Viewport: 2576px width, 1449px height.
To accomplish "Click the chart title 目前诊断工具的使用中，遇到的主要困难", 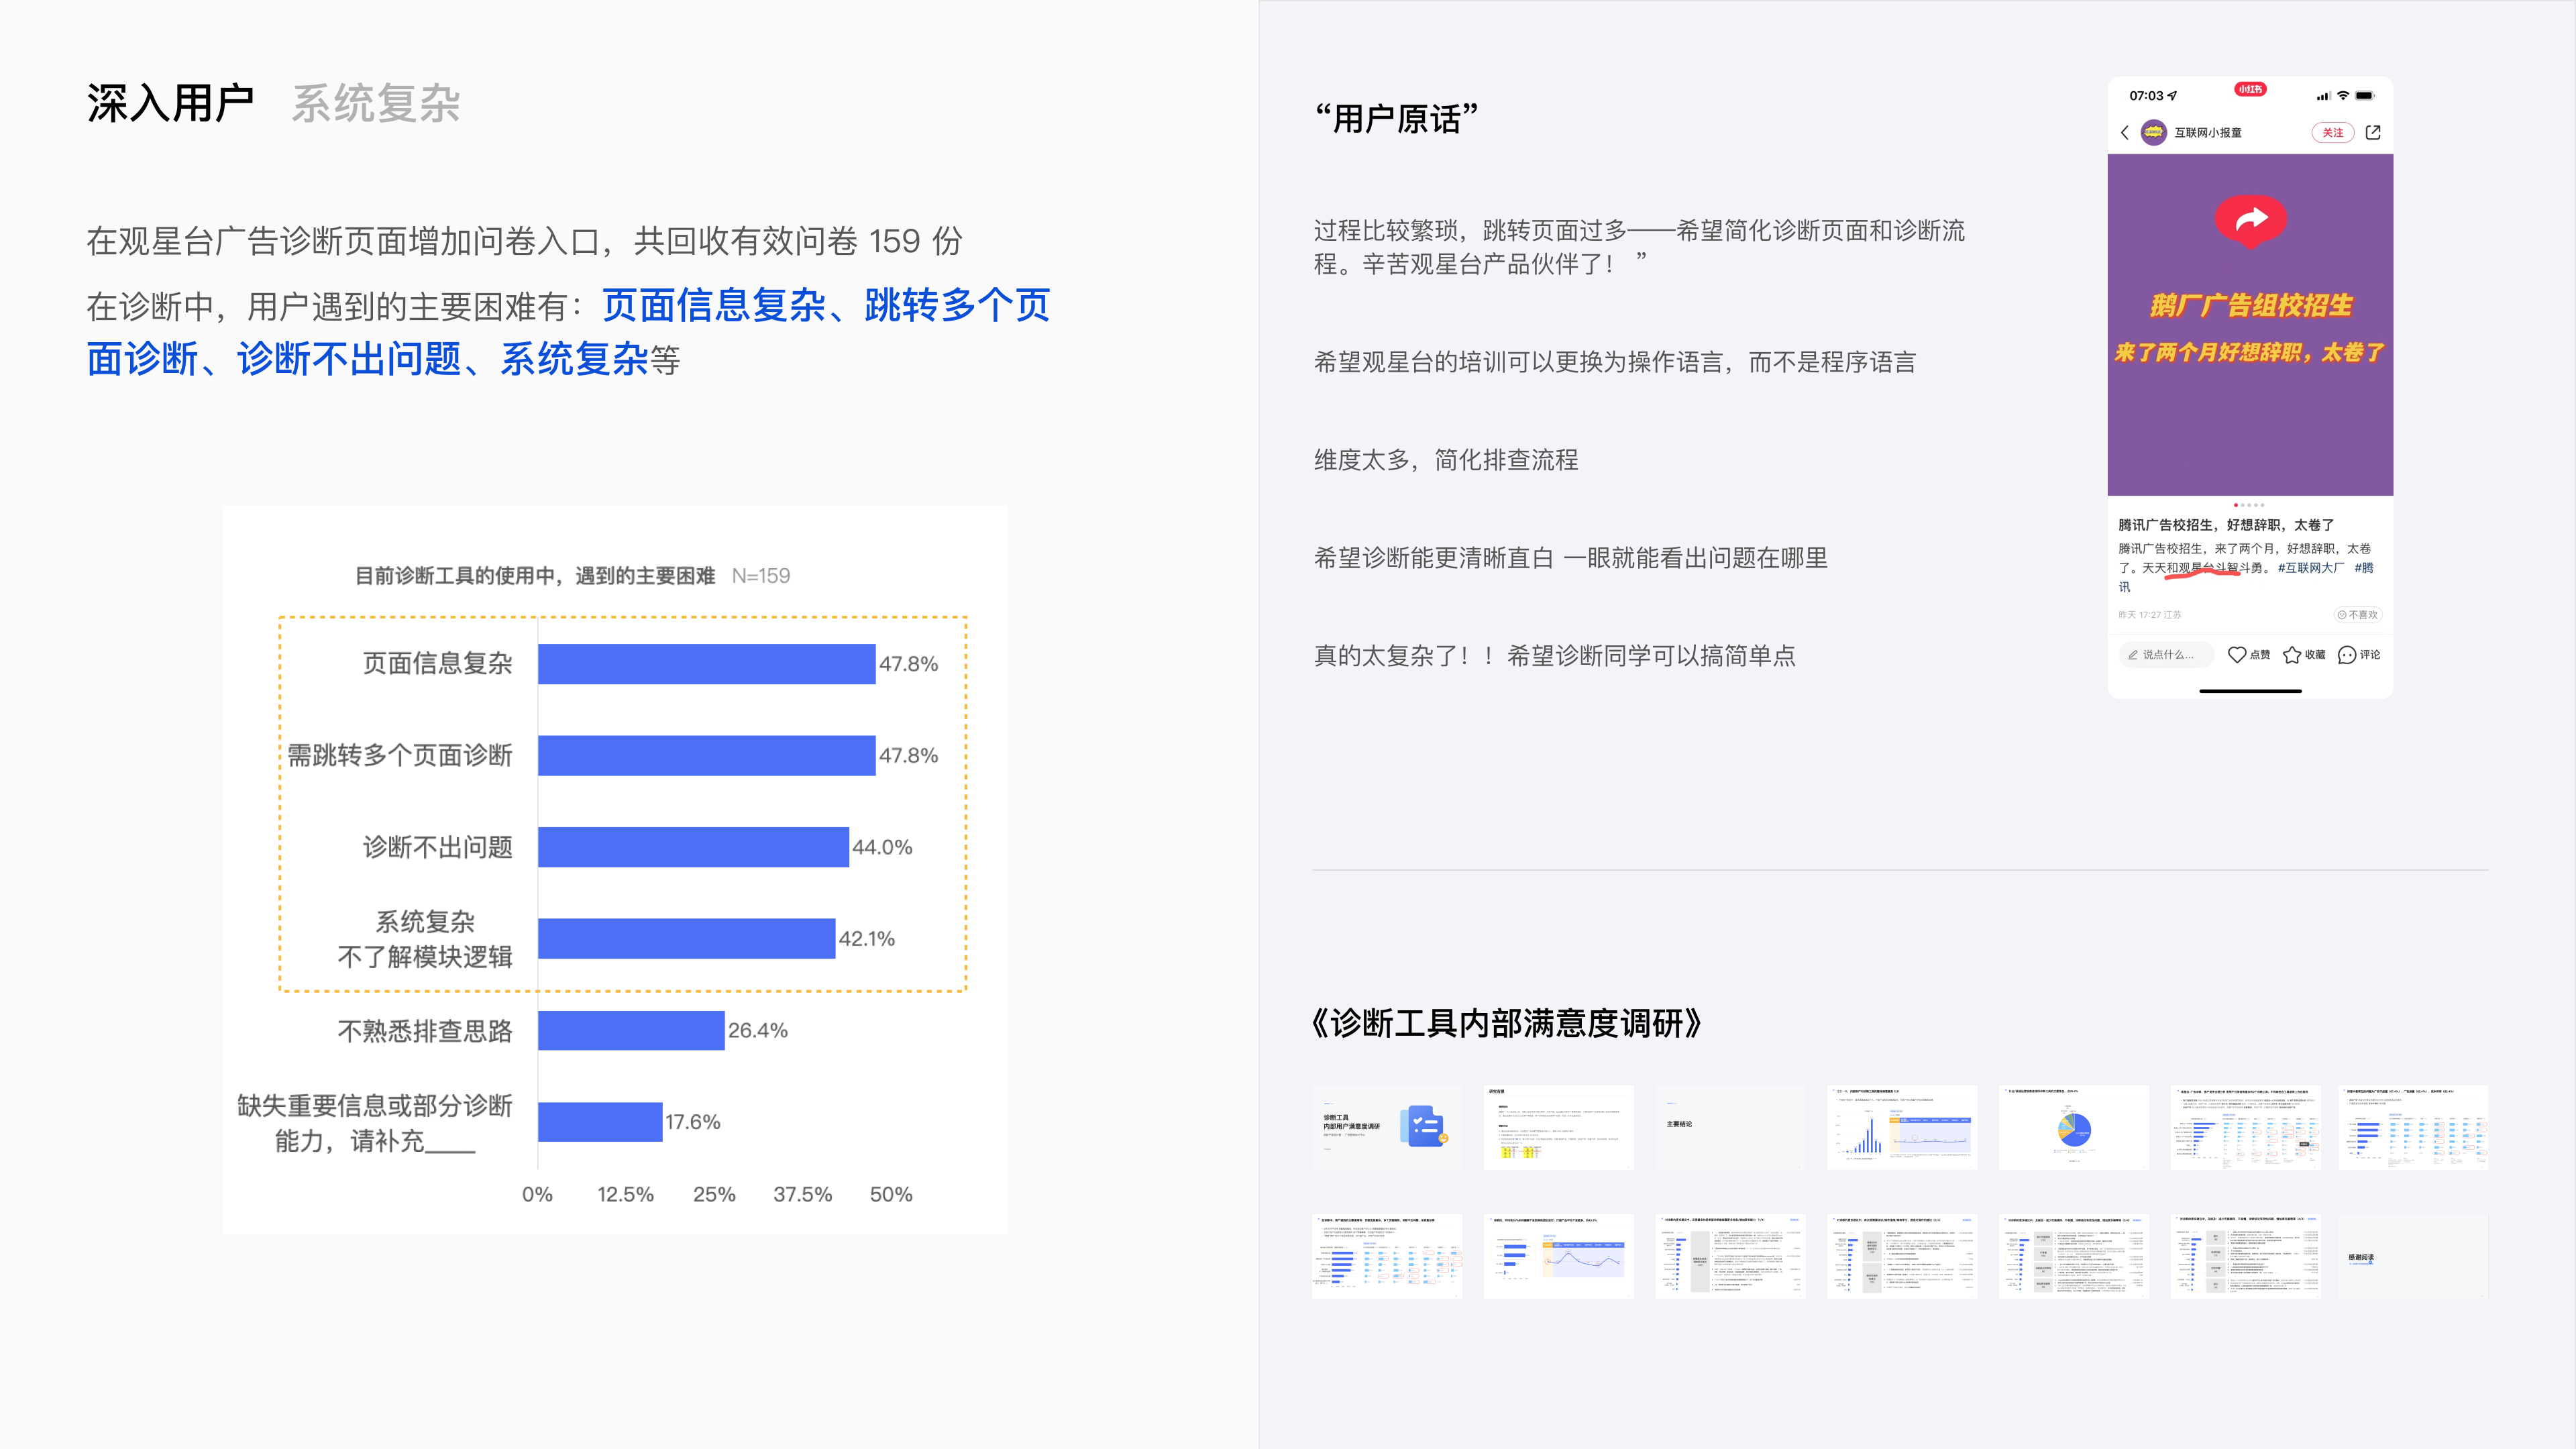I will [x=535, y=576].
